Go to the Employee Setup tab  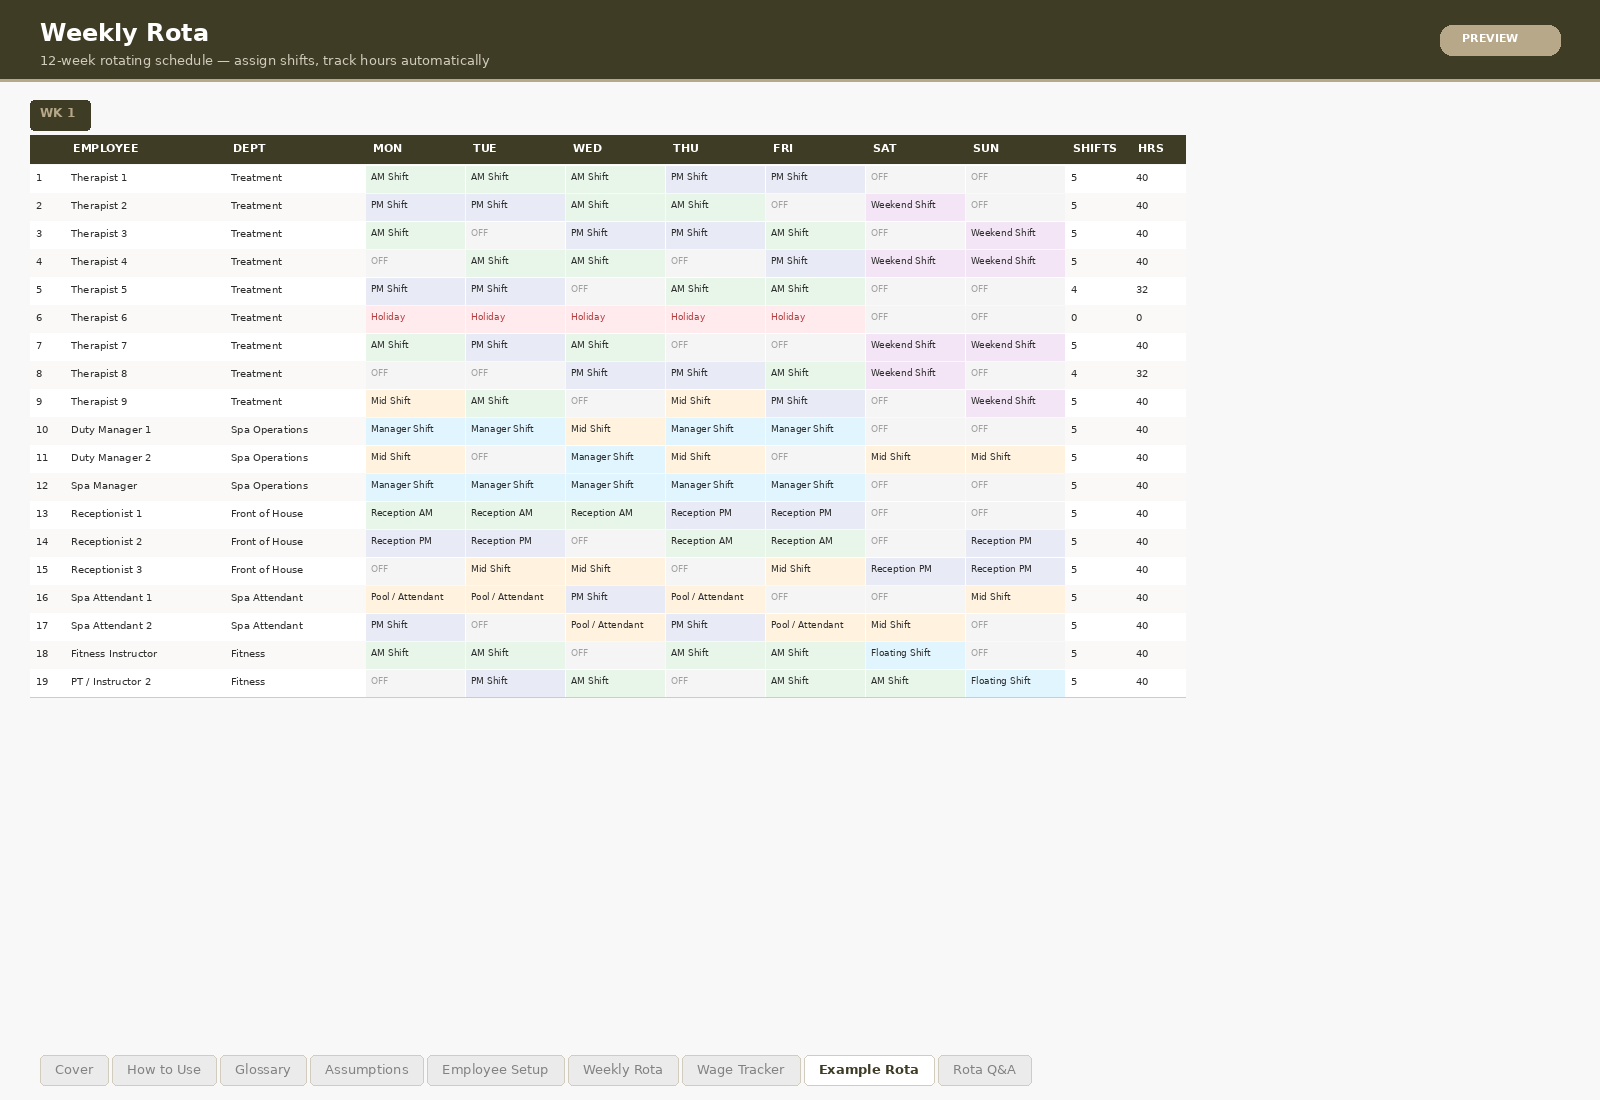pyautogui.click(x=495, y=1069)
